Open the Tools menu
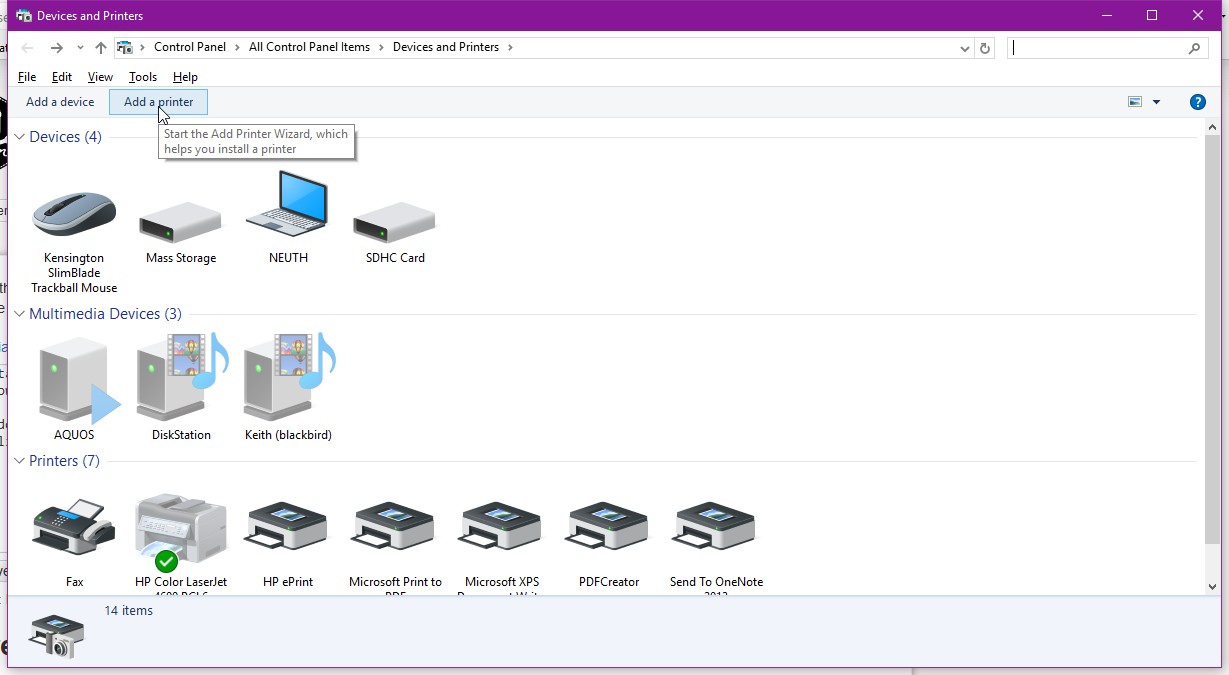The width and height of the screenshot is (1229, 675). pyautogui.click(x=143, y=77)
